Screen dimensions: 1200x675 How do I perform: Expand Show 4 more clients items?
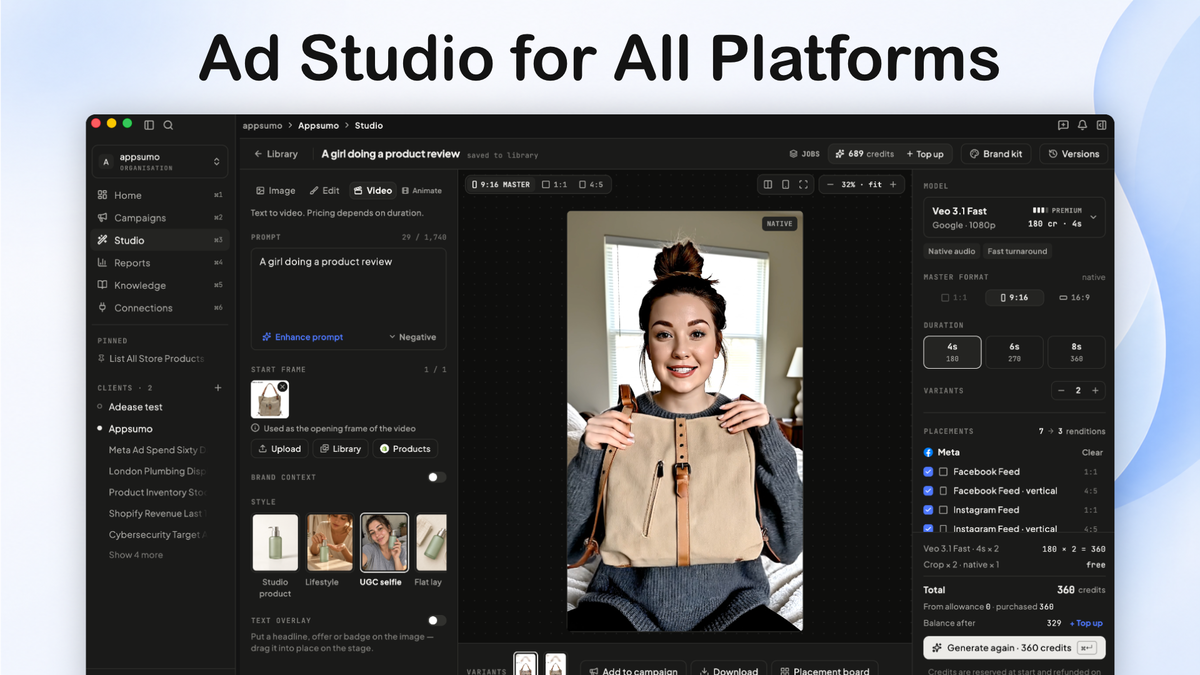(x=136, y=555)
